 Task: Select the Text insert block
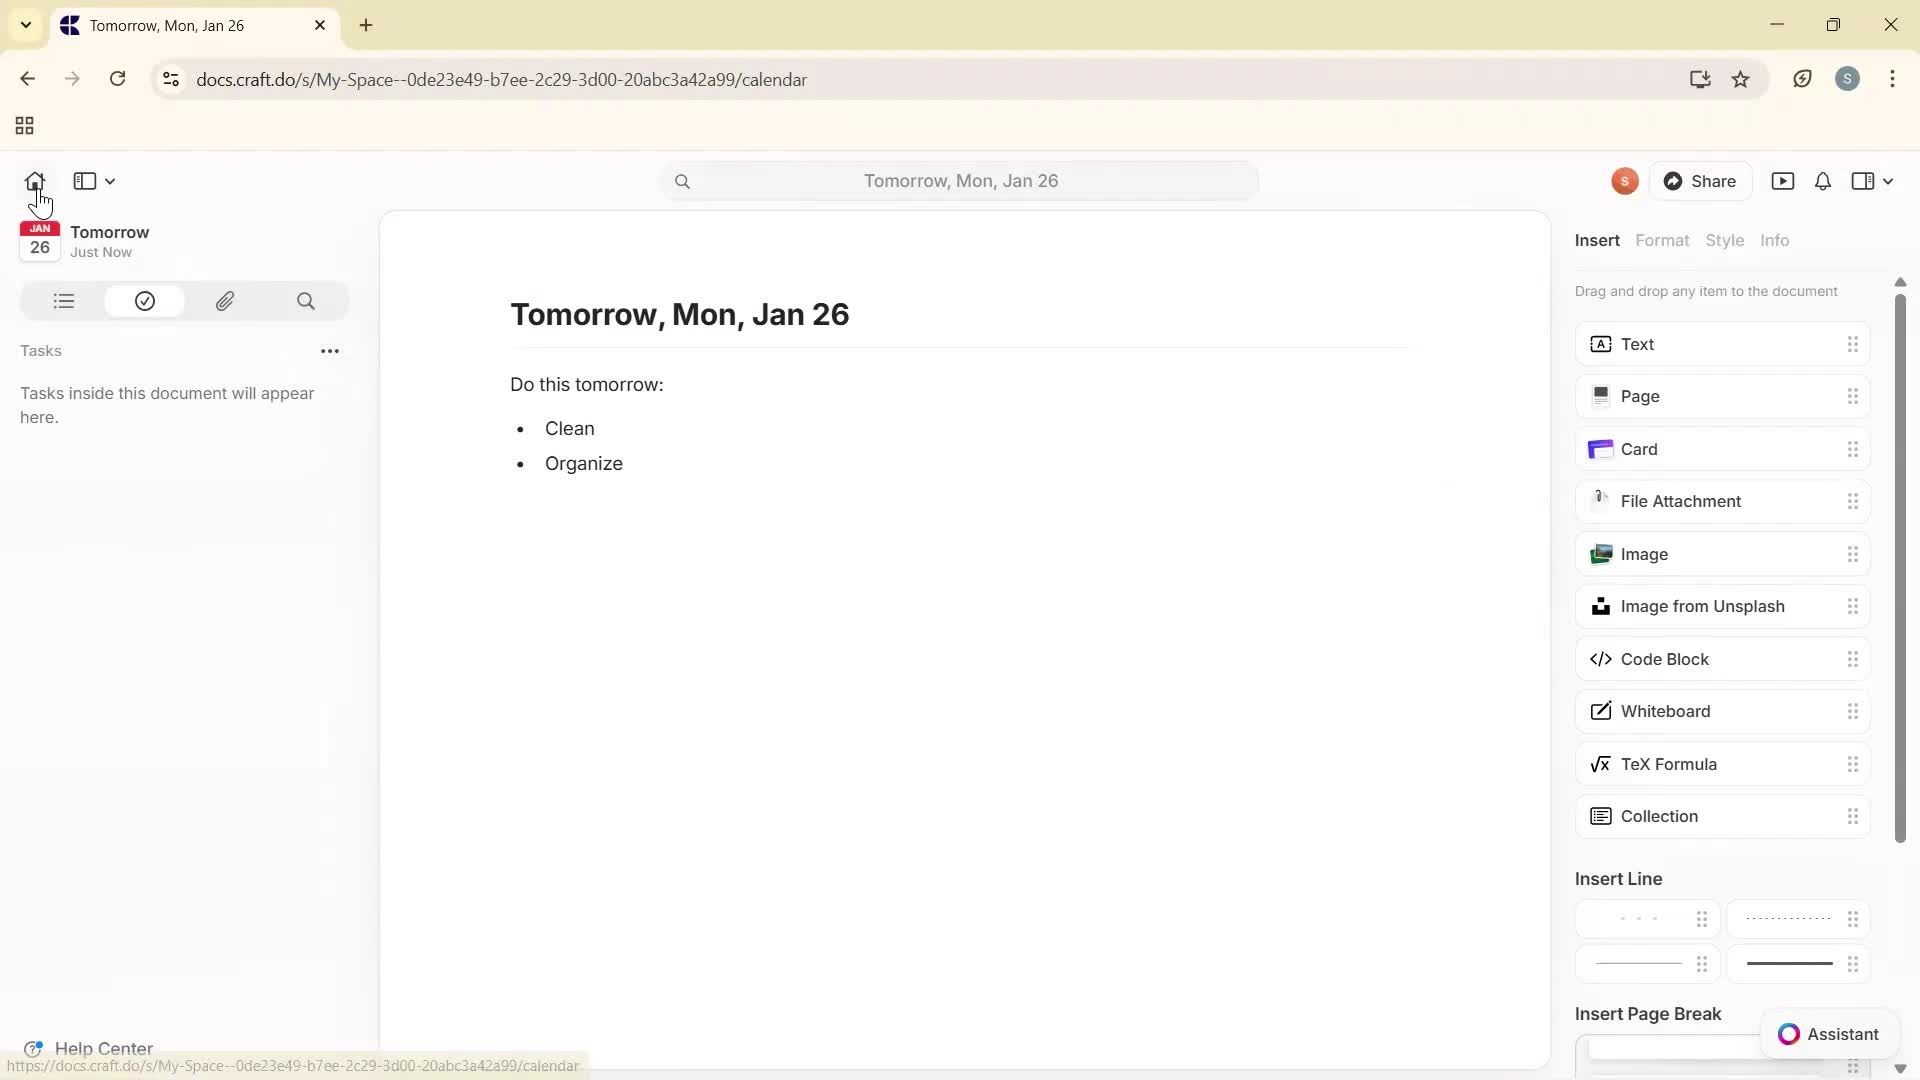point(1718,343)
